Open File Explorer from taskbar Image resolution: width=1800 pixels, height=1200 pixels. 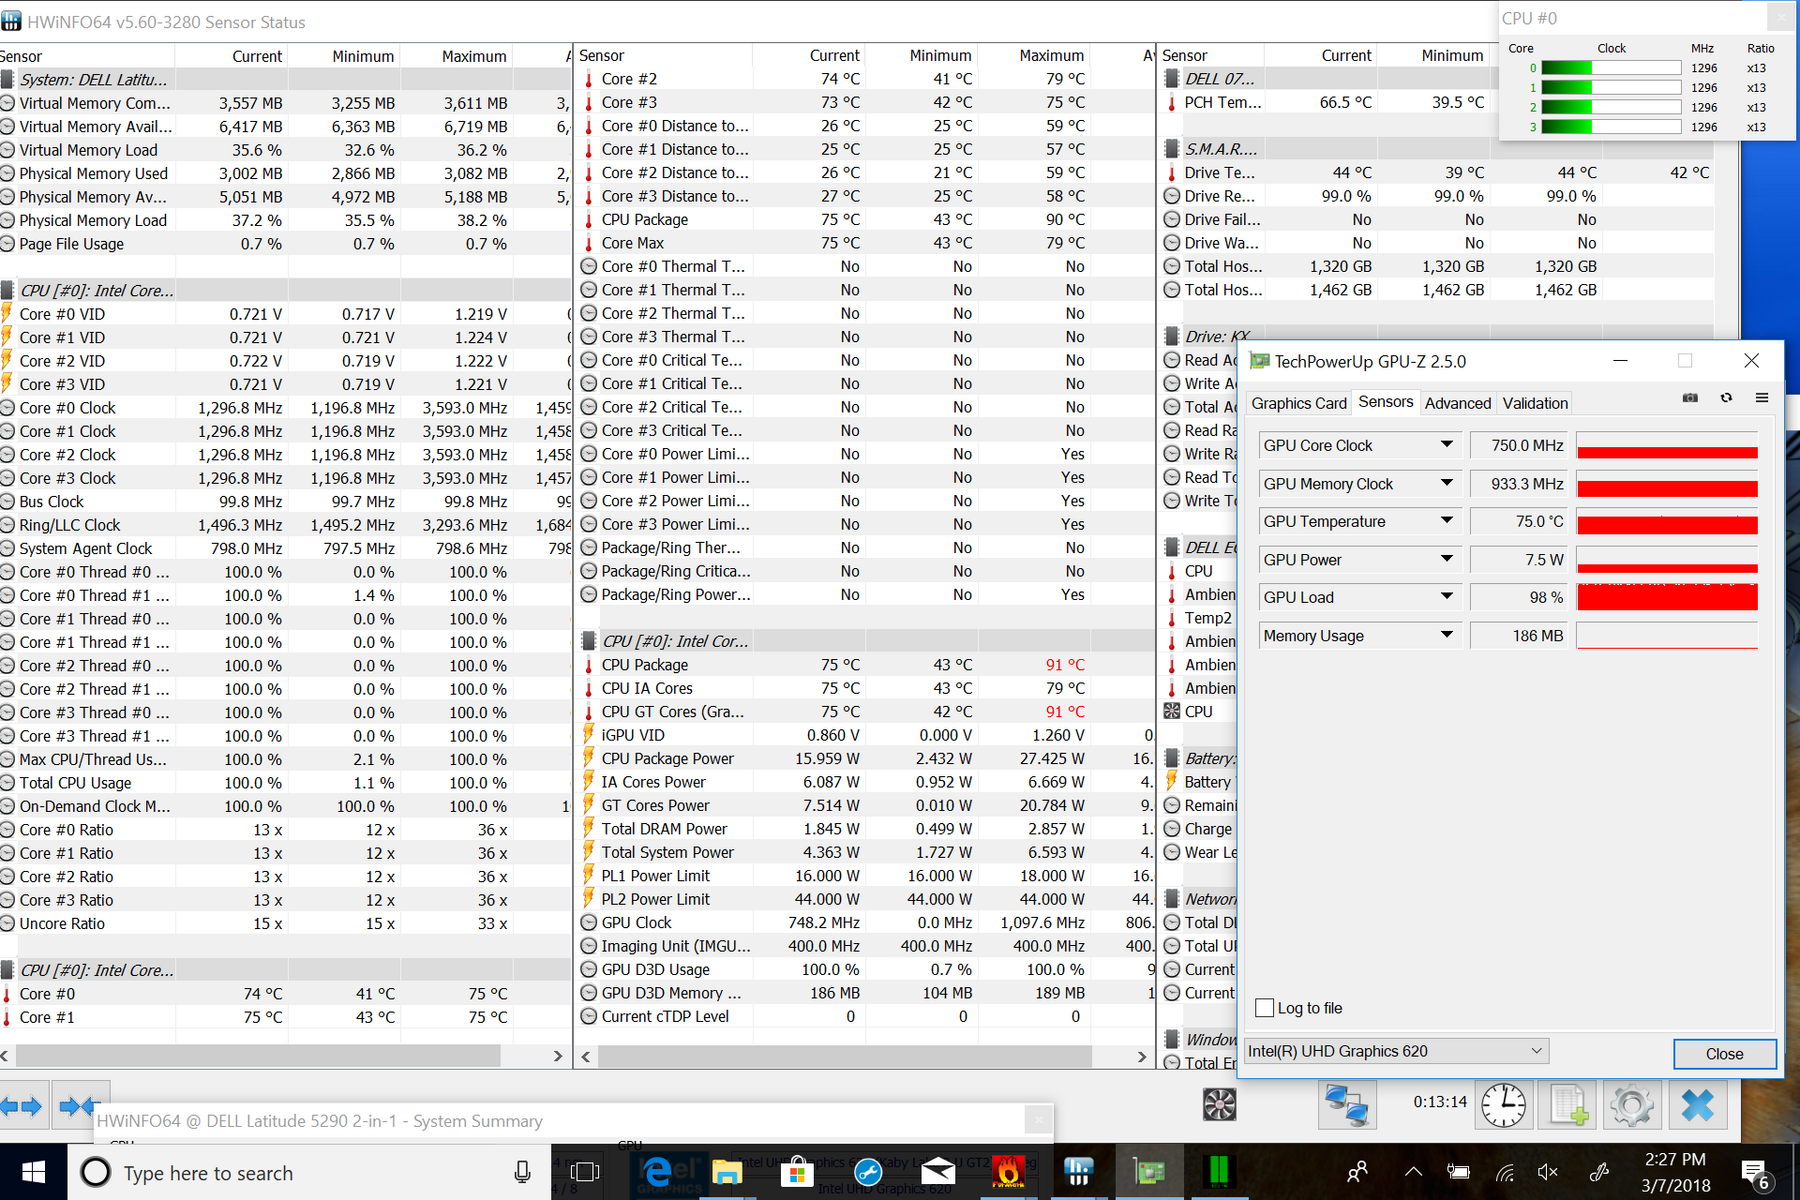pyautogui.click(x=727, y=1172)
